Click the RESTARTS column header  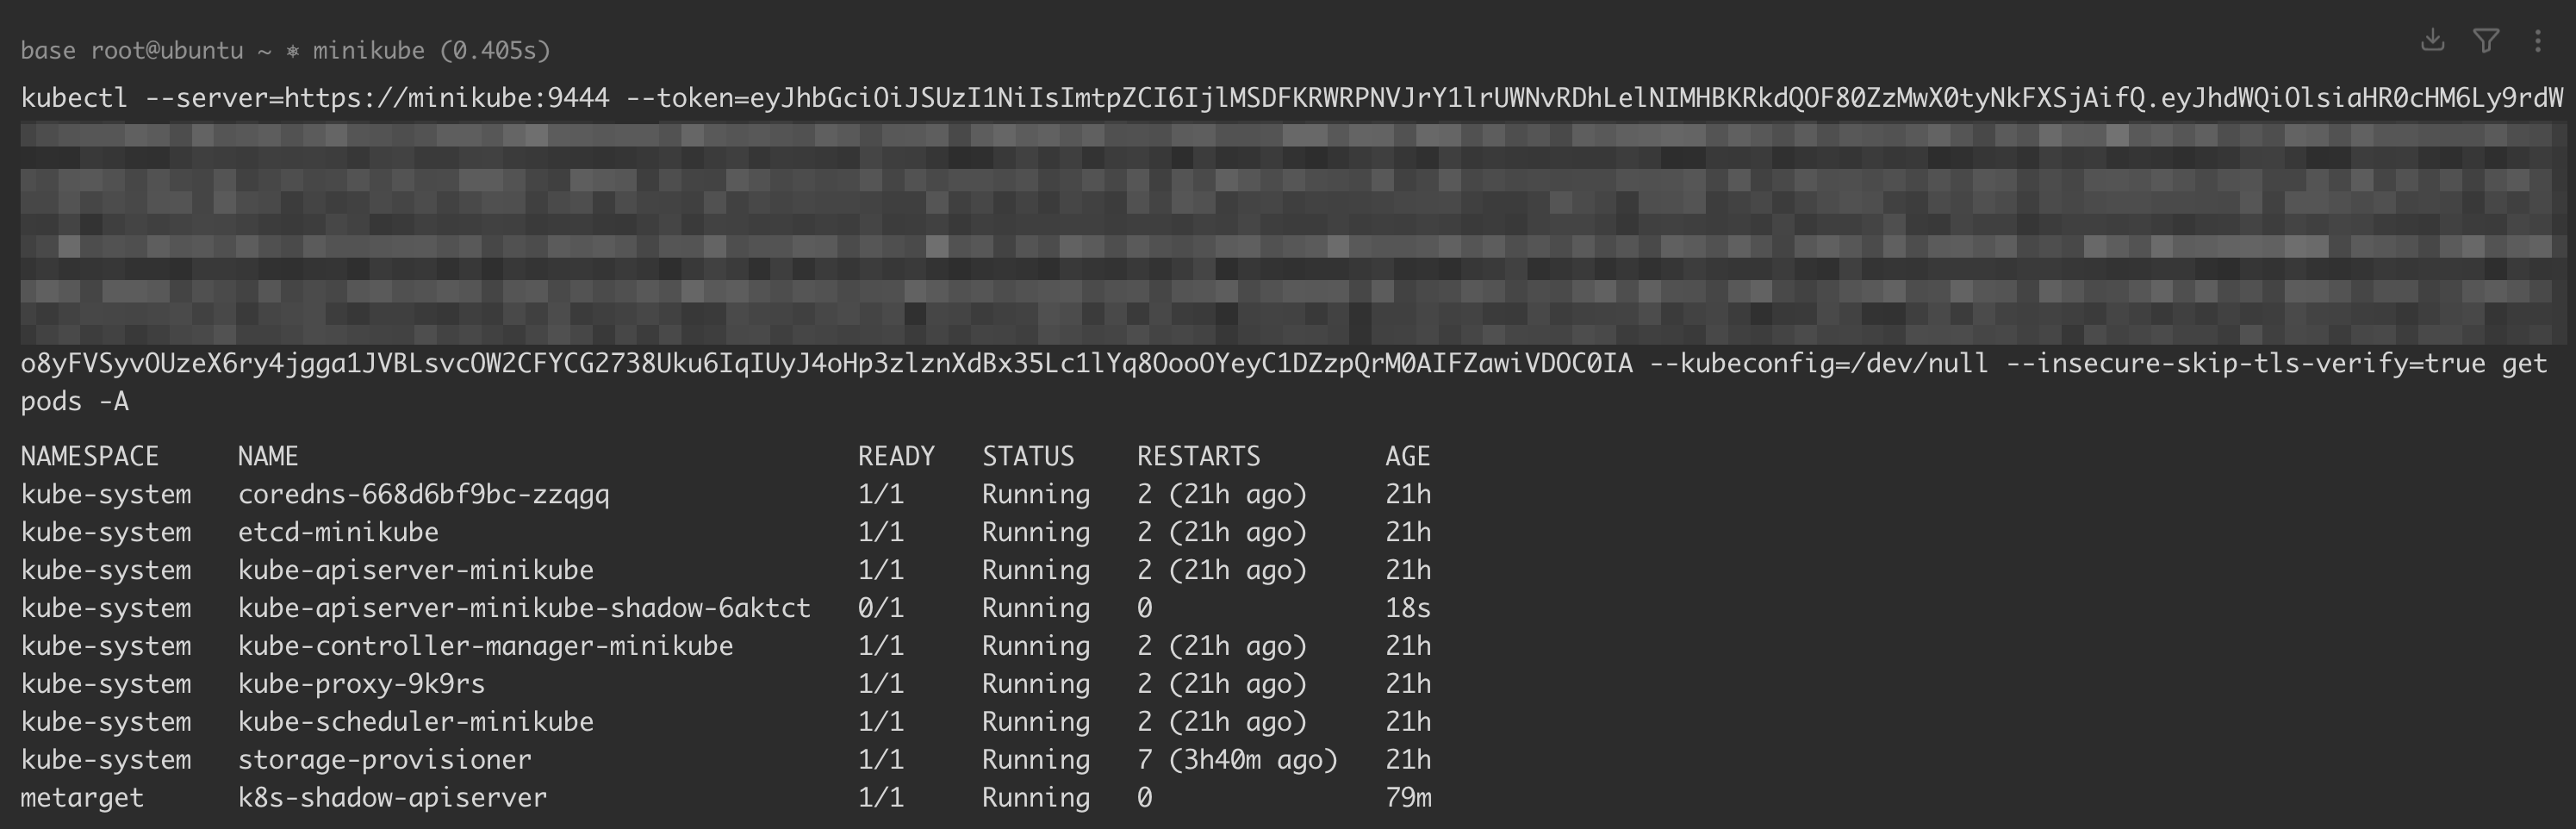(x=1198, y=456)
